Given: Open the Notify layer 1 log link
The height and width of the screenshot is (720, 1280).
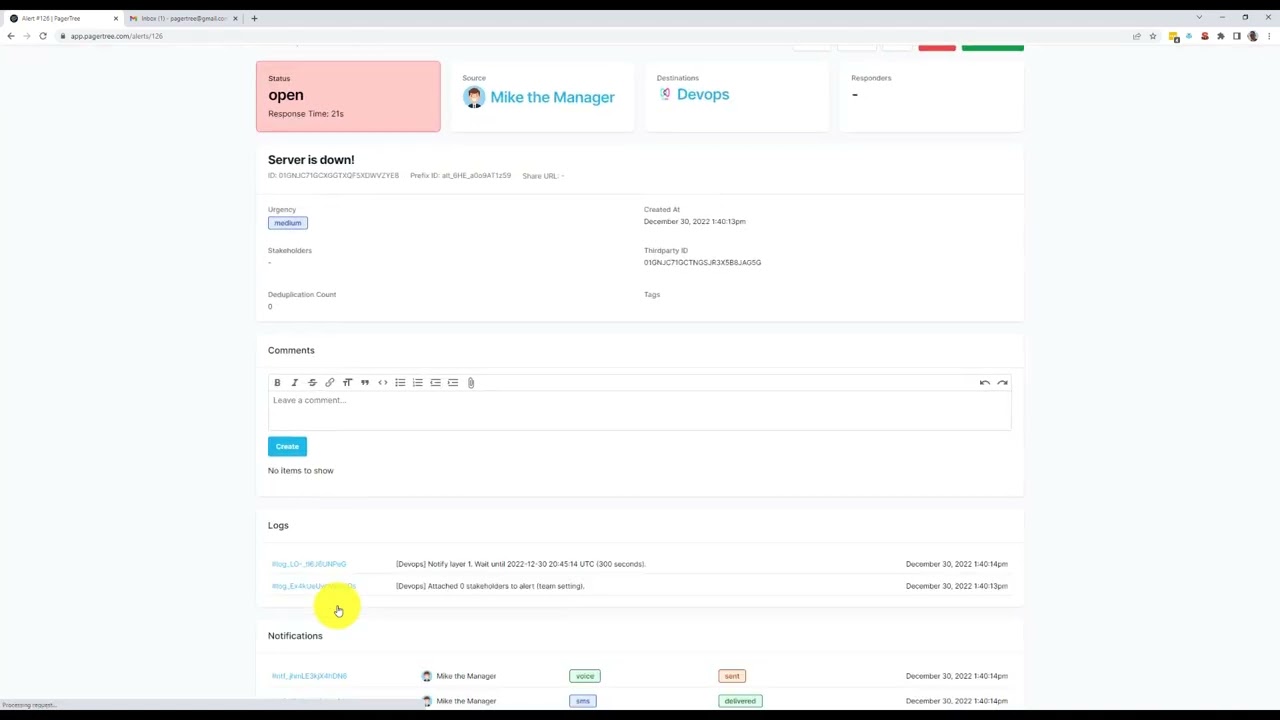Looking at the screenshot, I should 309,564.
